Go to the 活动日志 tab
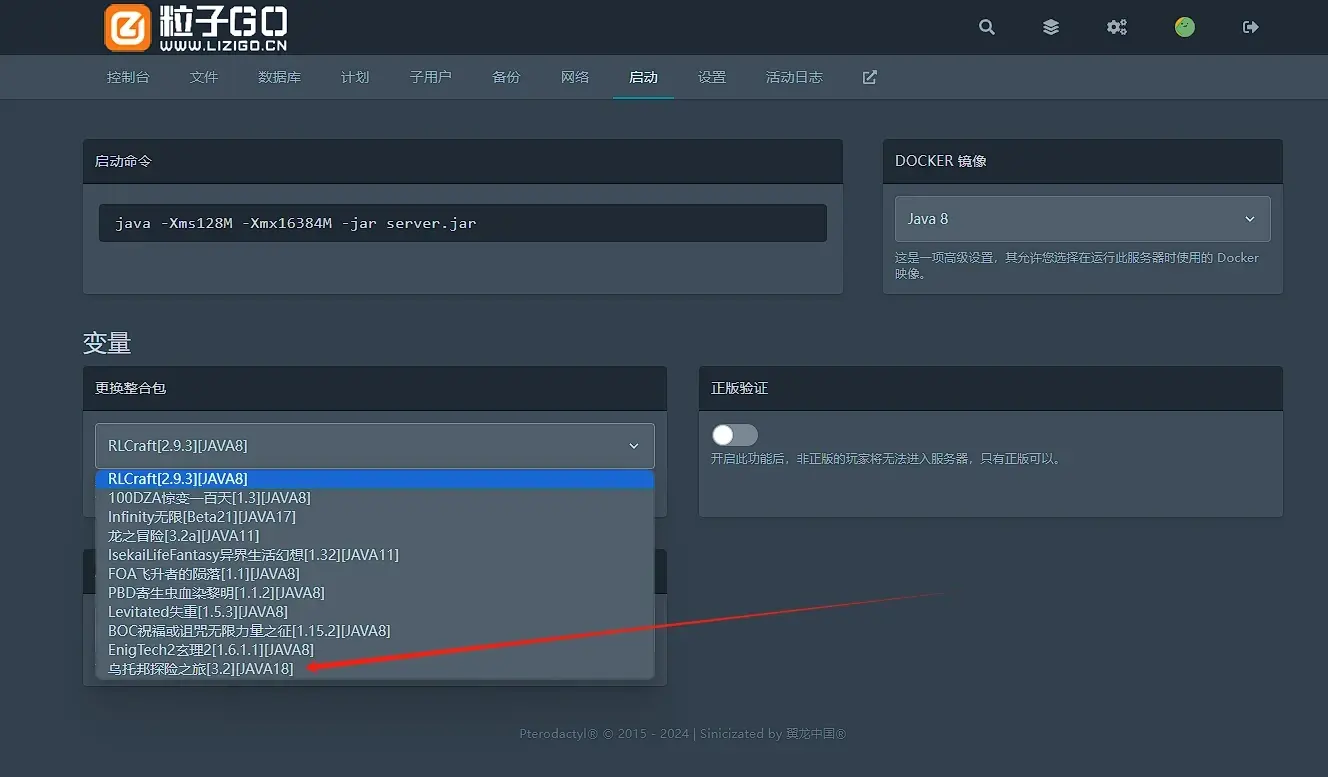1328x777 pixels. pyautogui.click(x=794, y=77)
